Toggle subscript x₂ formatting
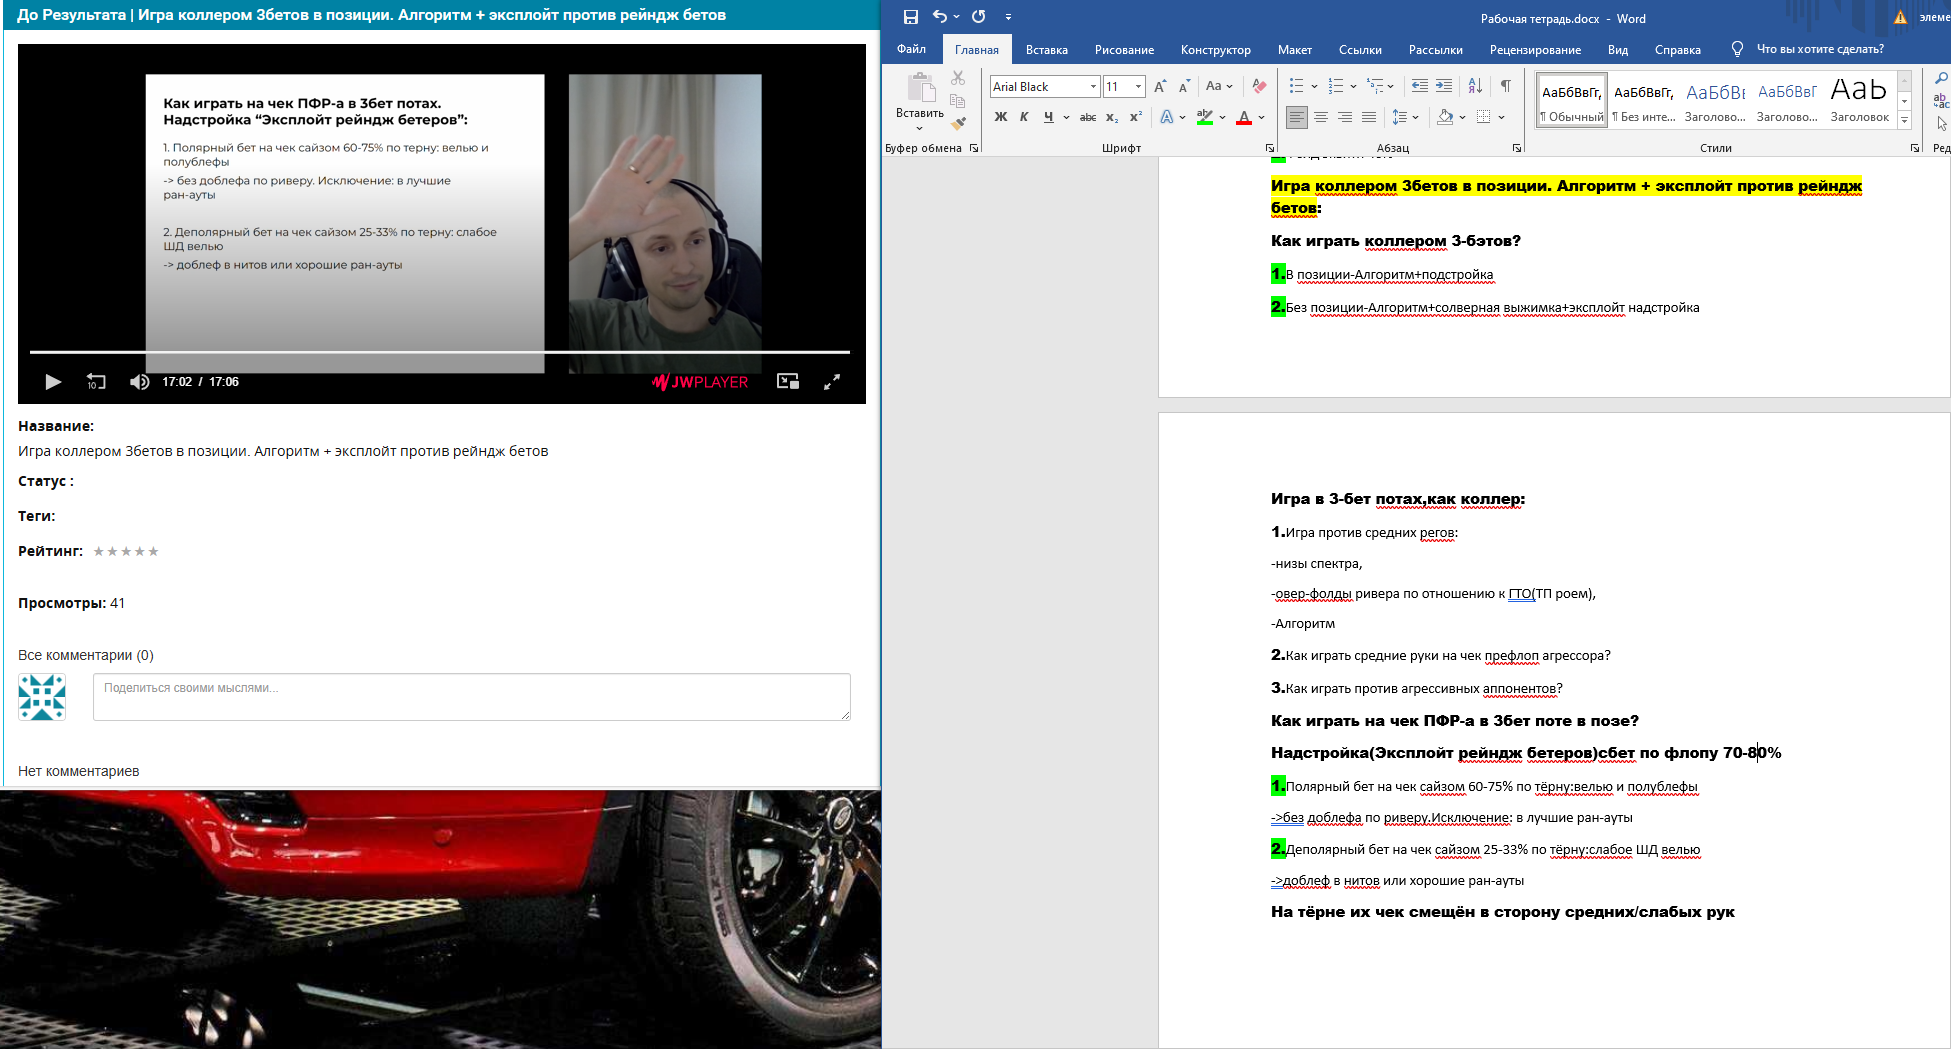Screen dimensions: 1951x1049 coord(1112,117)
